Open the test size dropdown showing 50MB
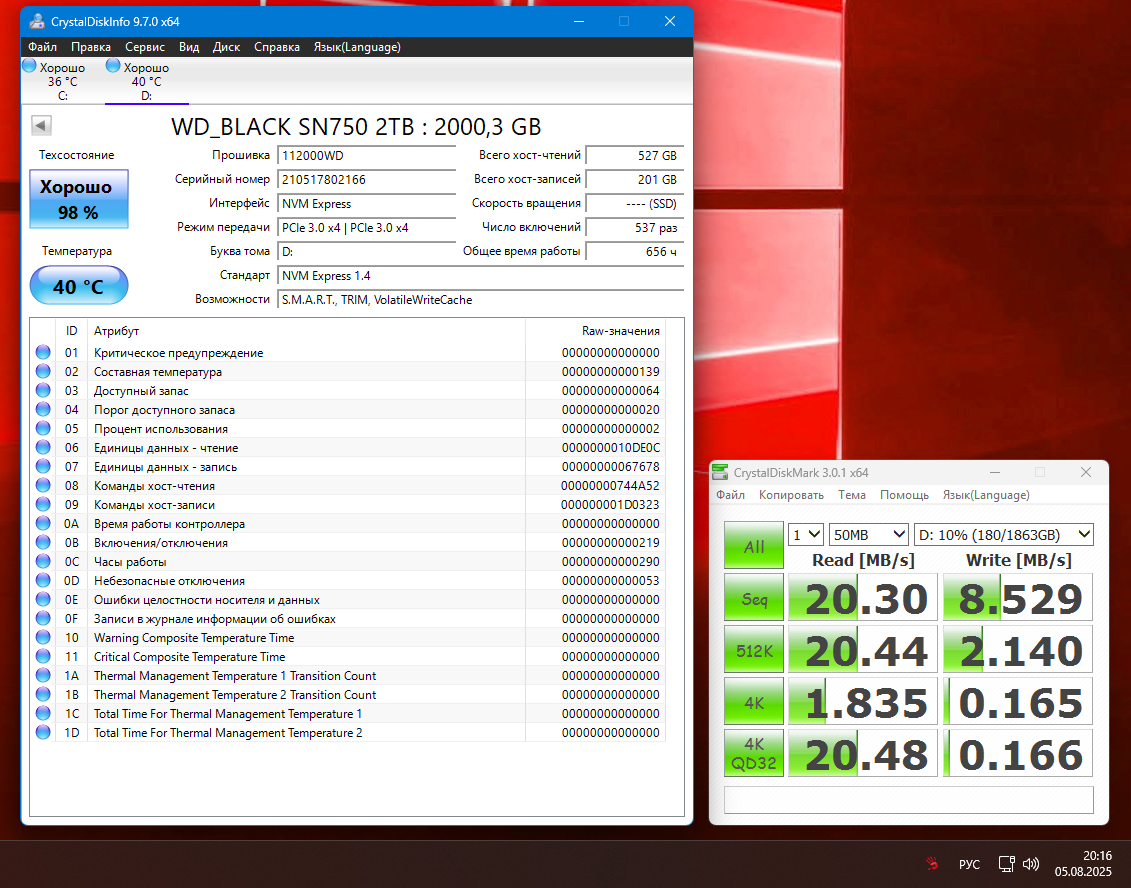This screenshot has height=888, width=1131. 868,535
